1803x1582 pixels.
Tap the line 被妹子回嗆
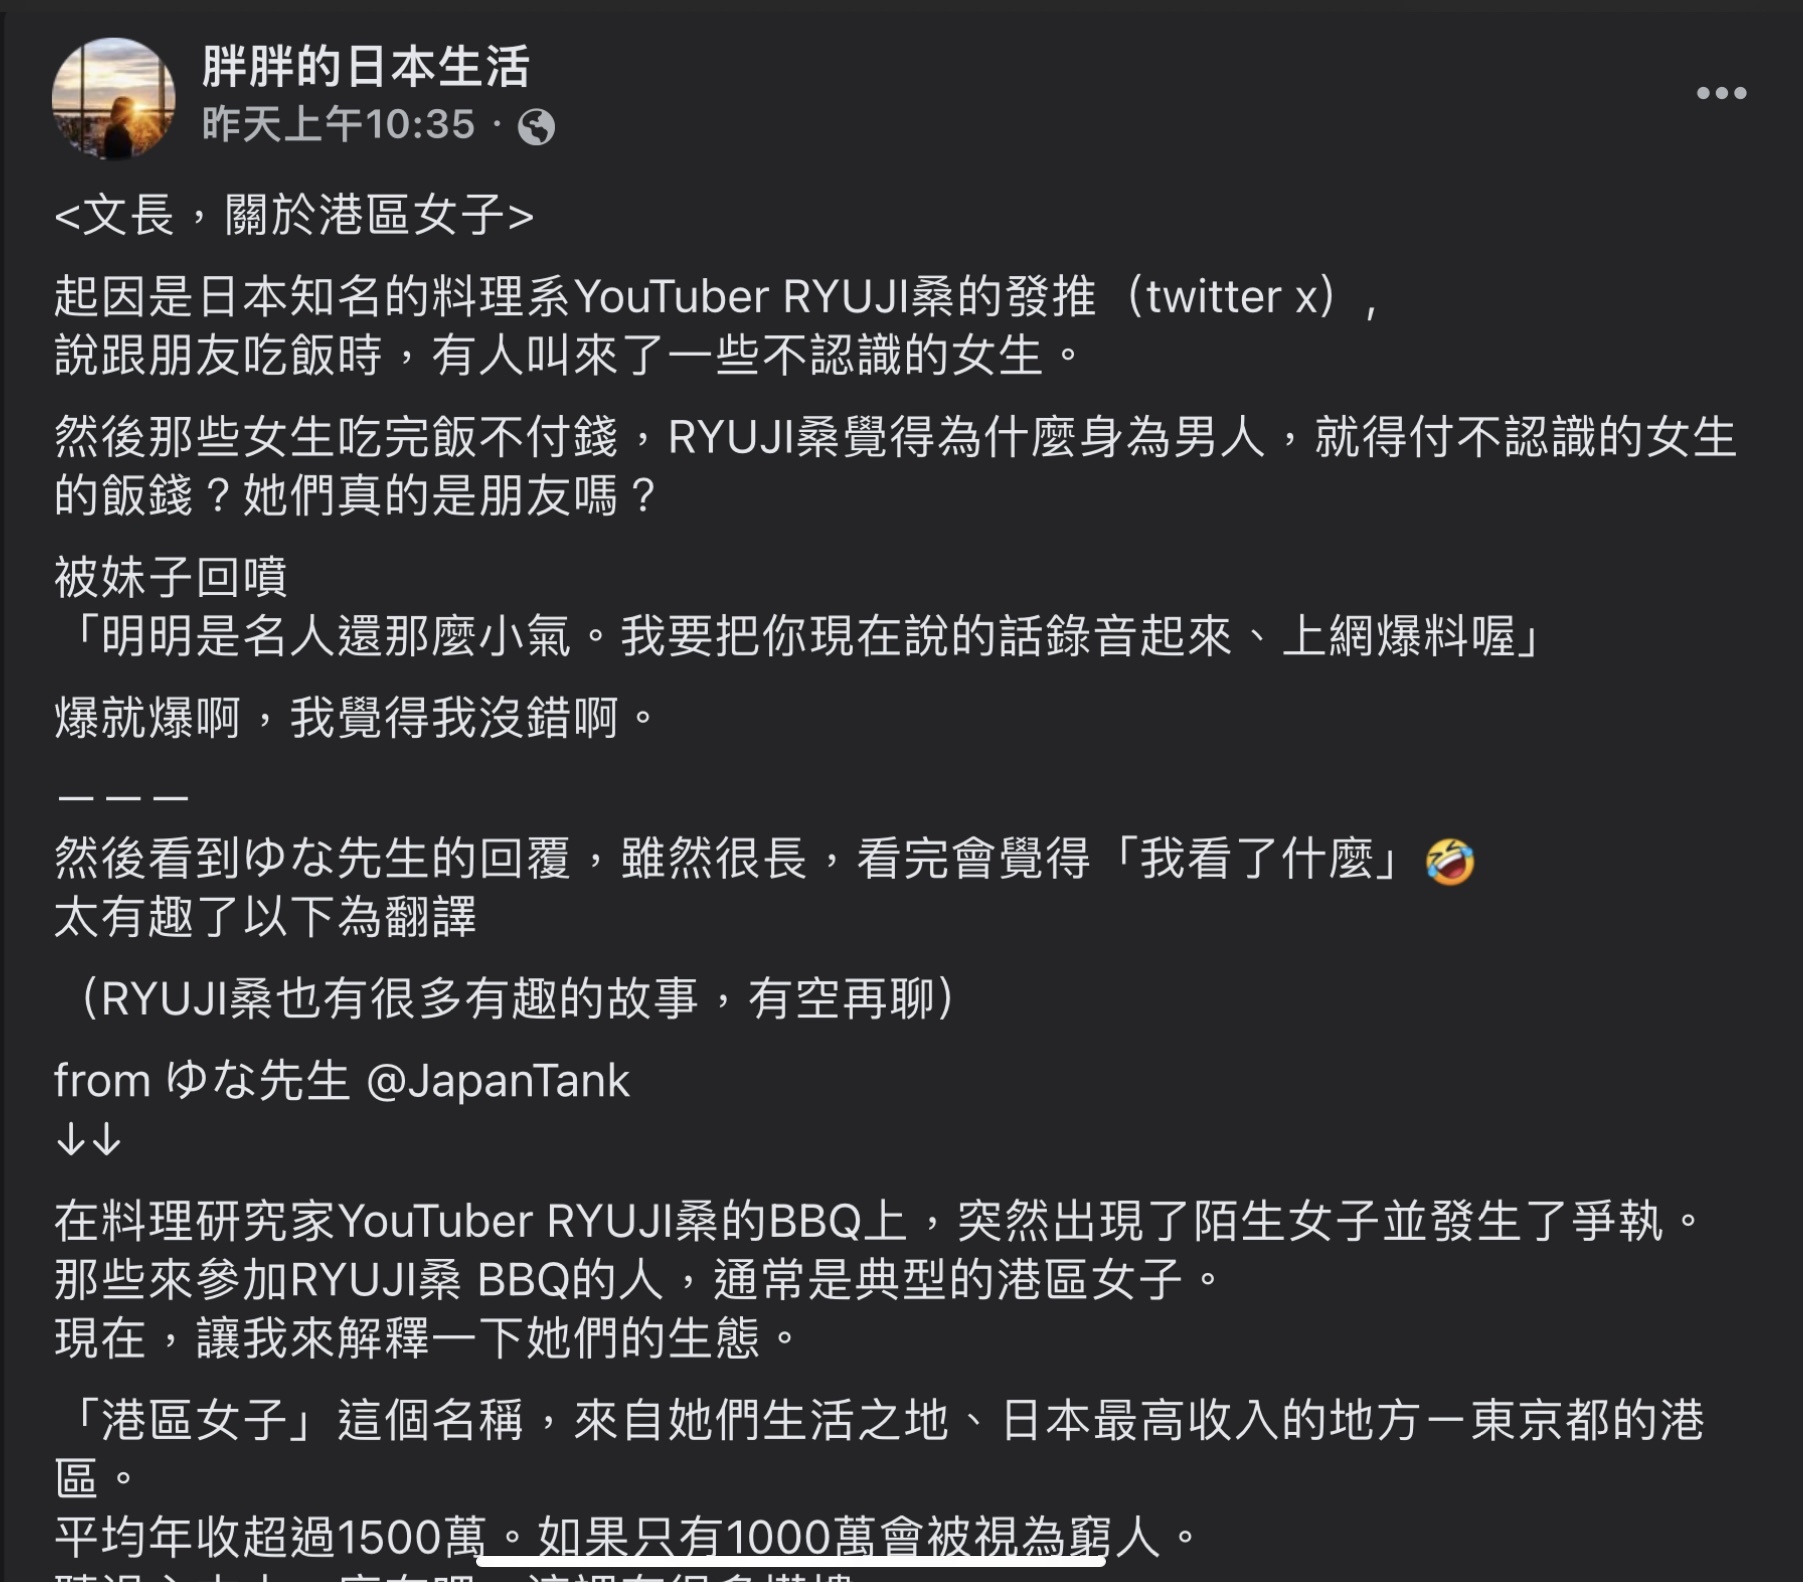click(x=171, y=577)
